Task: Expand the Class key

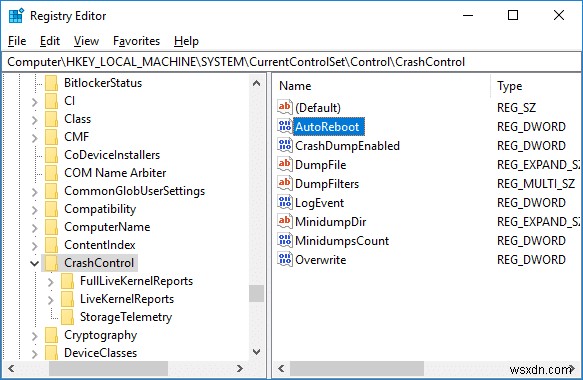Action: click(x=35, y=120)
